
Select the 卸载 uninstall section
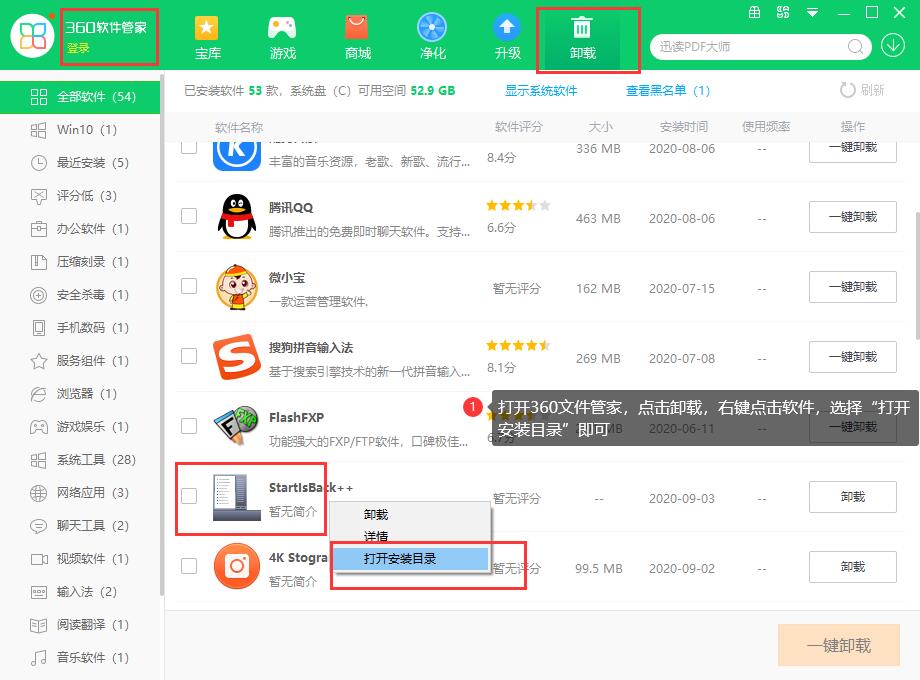point(583,38)
